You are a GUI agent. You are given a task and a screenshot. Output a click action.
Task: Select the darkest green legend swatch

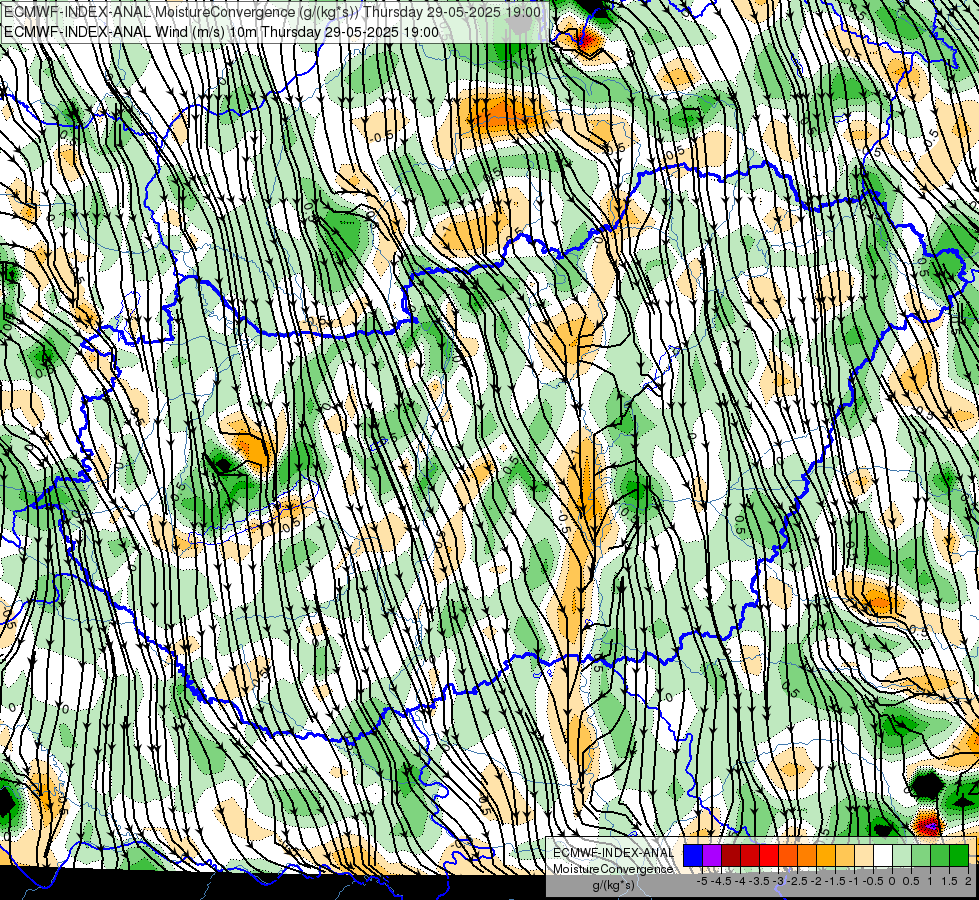[958, 855]
